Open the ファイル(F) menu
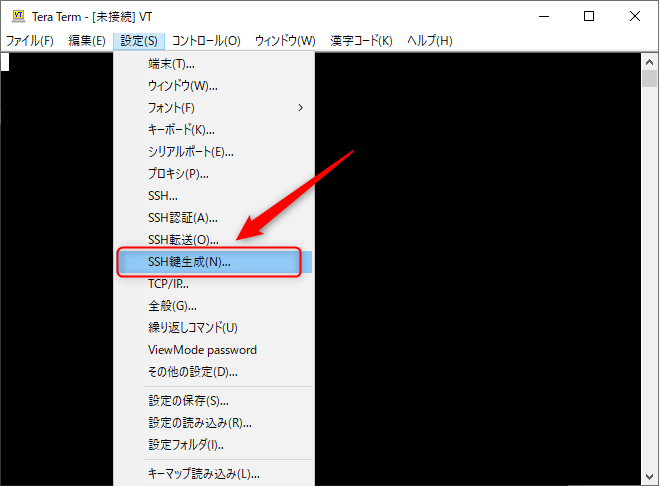 30,40
